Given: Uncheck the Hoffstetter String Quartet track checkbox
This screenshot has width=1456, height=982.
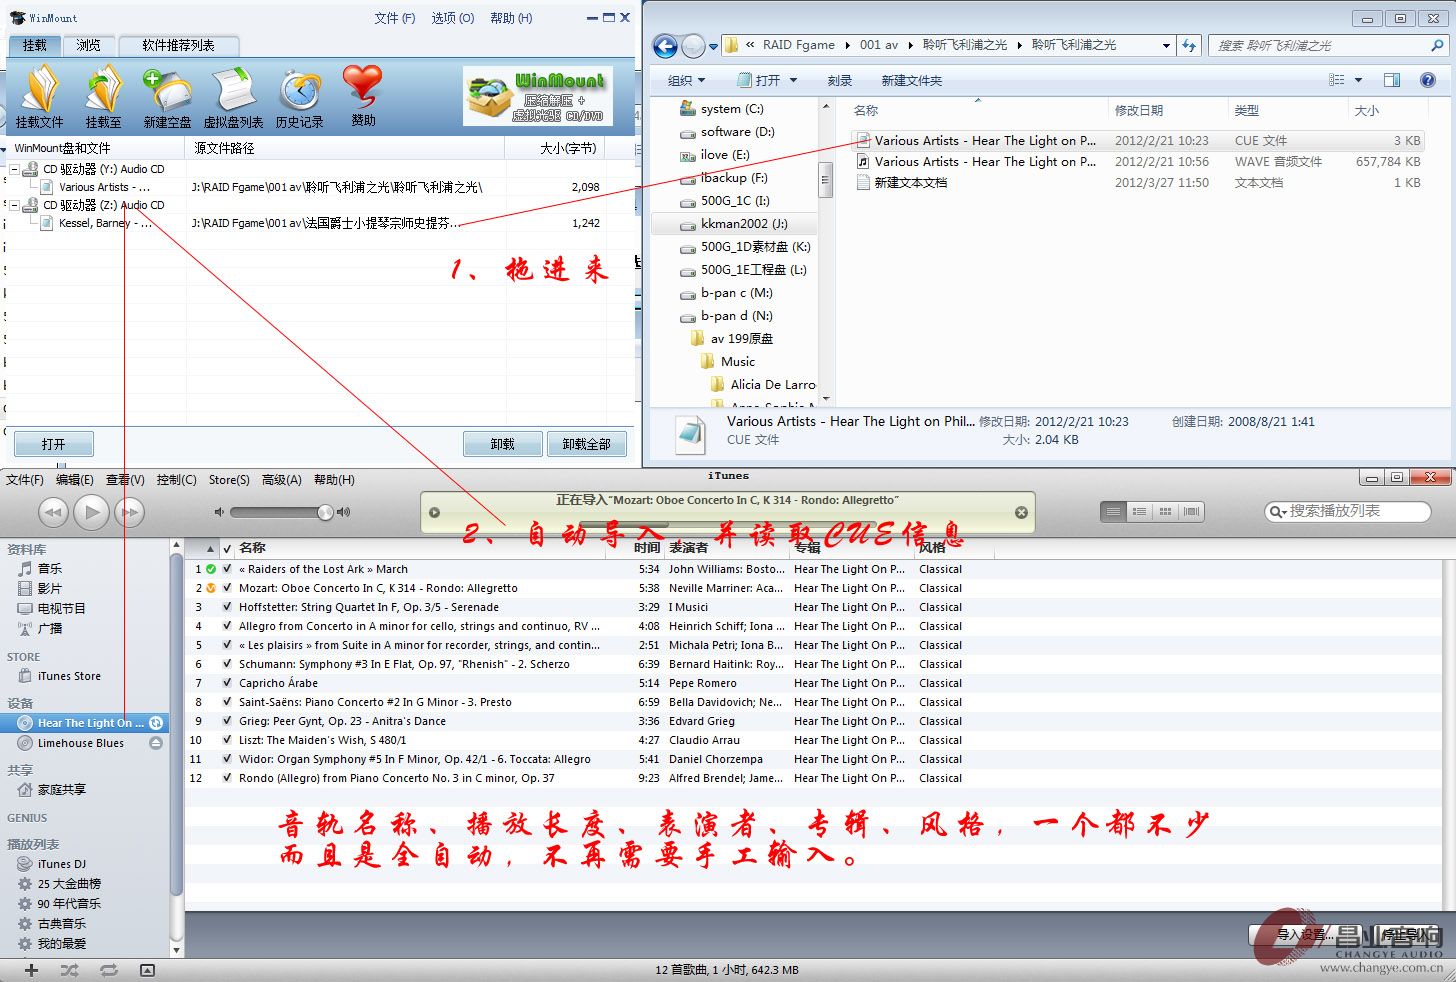Looking at the screenshot, I should click(228, 607).
